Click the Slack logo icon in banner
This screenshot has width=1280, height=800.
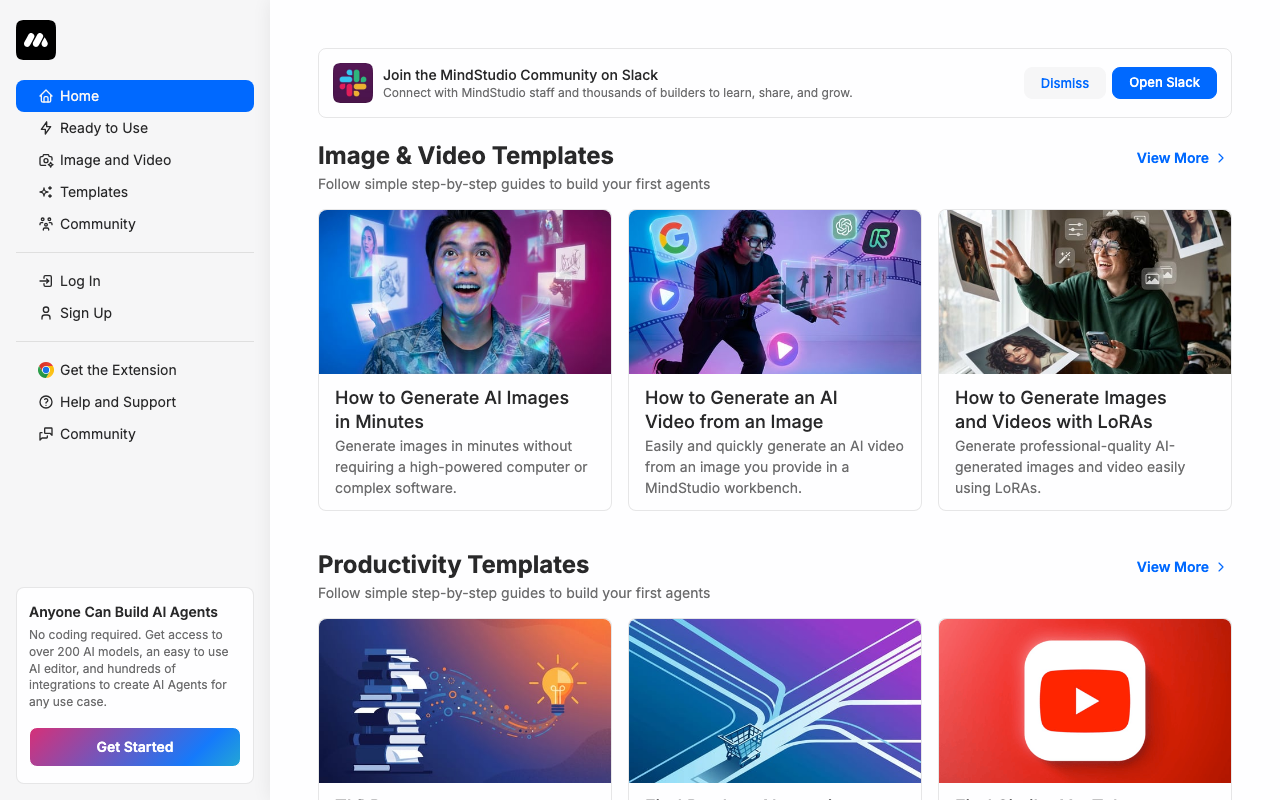click(353, 83)
